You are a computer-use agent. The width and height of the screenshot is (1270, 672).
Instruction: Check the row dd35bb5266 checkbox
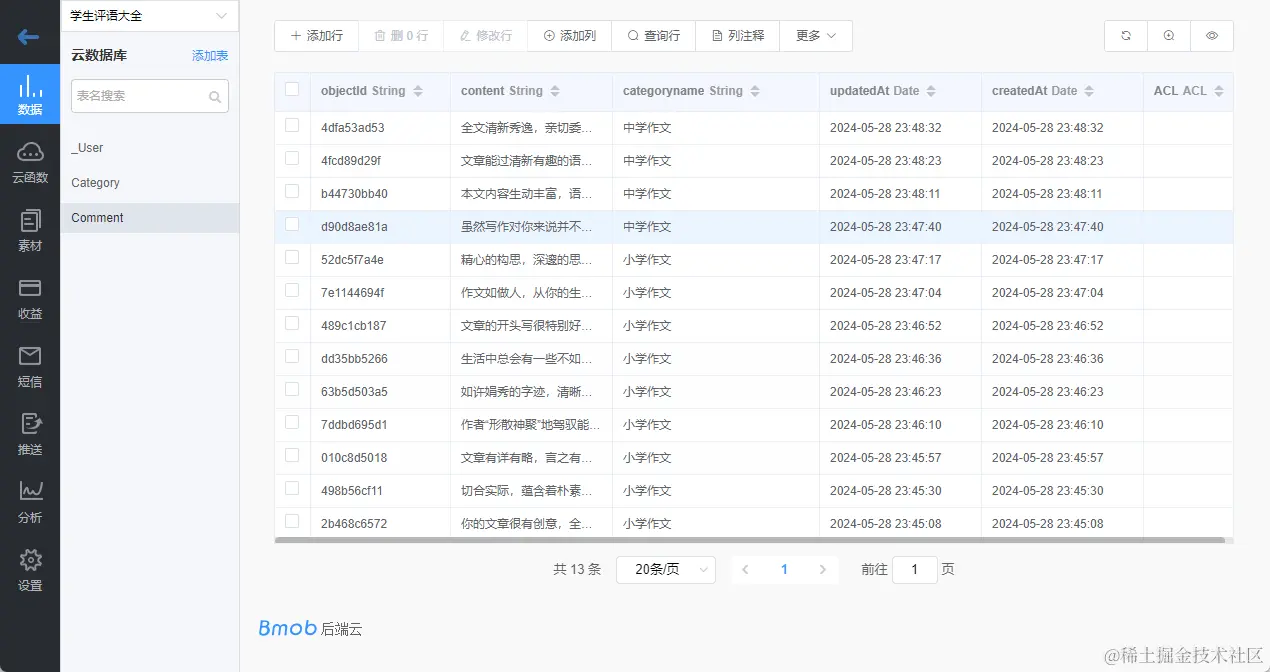[x=292, y=356]
